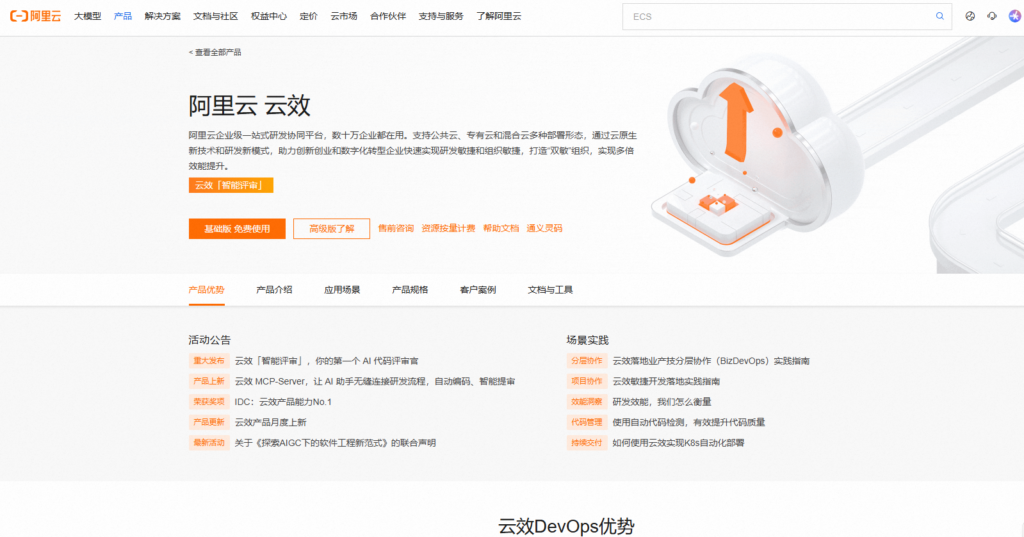Viewport: 1024px width, 537px height.
Task: Click the 云效「智能评审」orange badge
Action: (231, 185)
